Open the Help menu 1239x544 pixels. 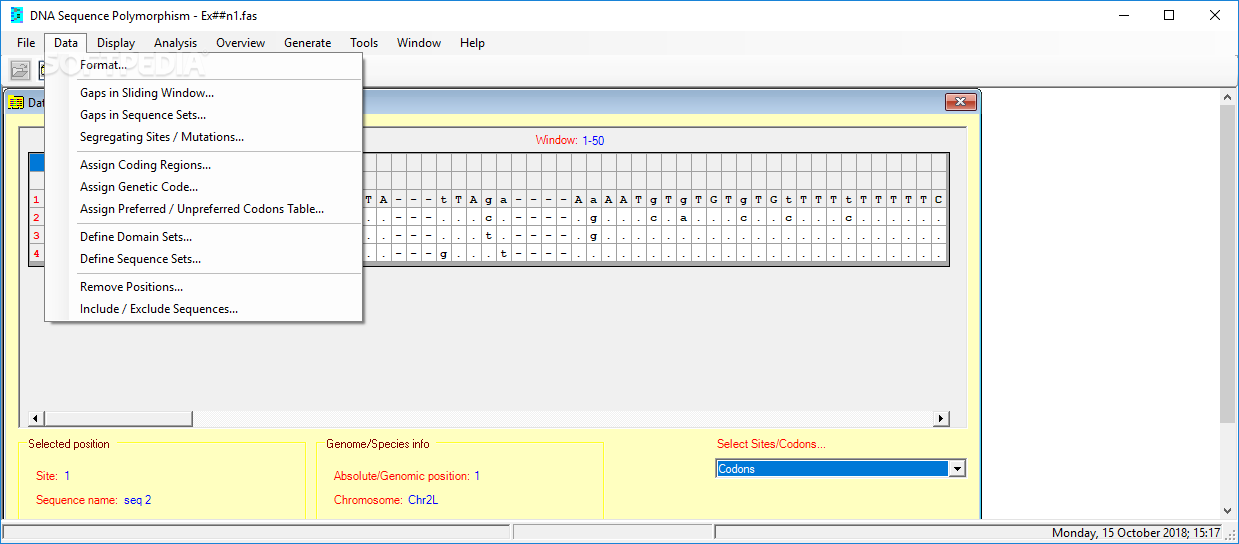473,43
